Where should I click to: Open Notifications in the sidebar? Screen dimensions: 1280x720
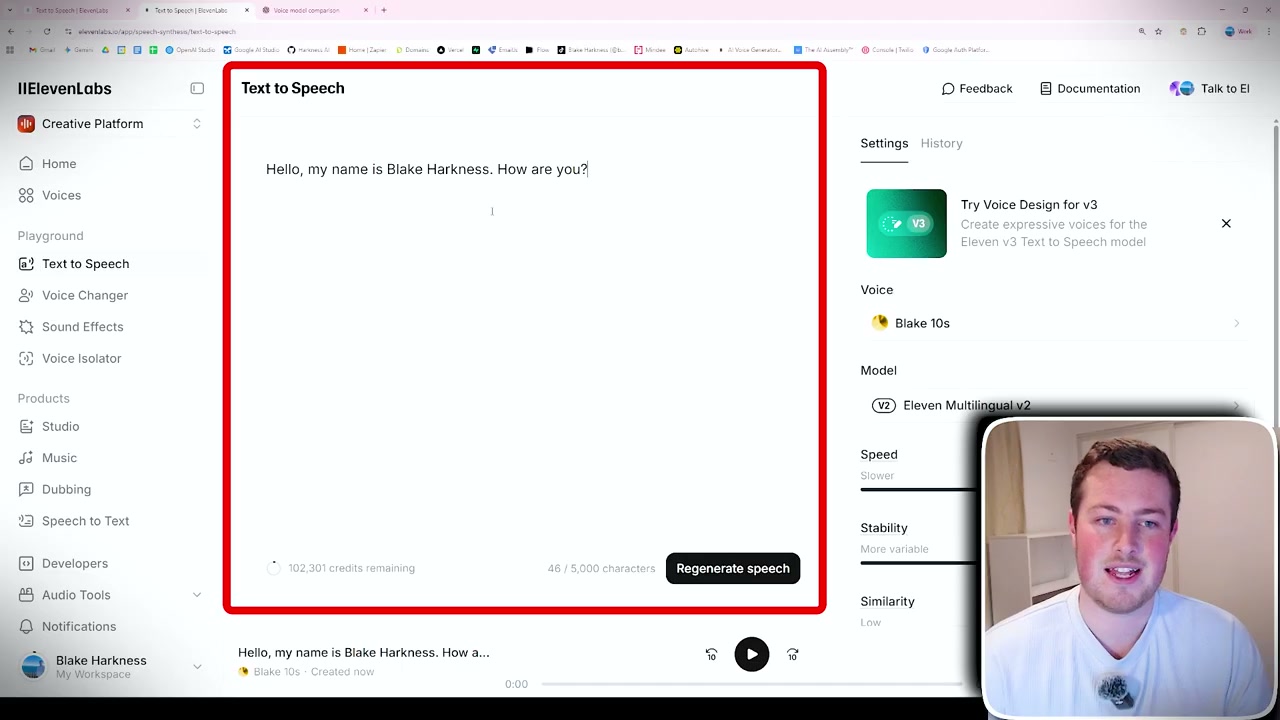point(78,626)
